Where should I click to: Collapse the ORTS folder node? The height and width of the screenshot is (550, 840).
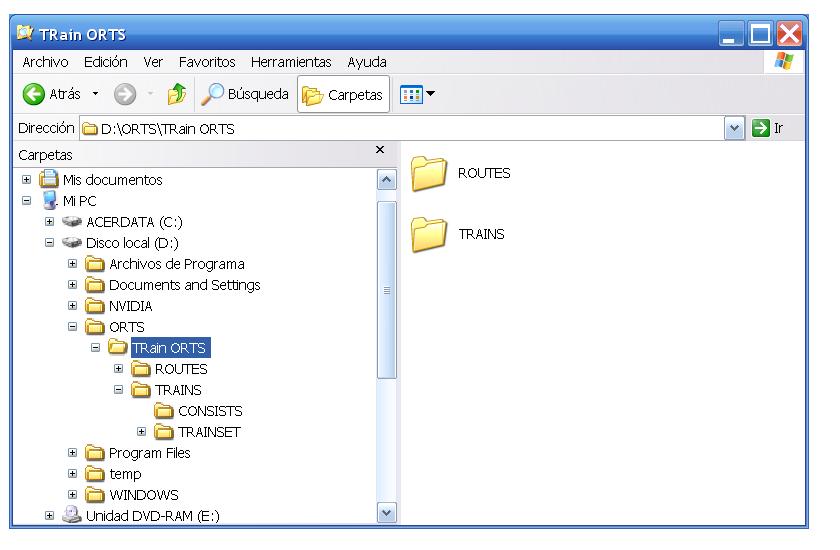[73, 327]
